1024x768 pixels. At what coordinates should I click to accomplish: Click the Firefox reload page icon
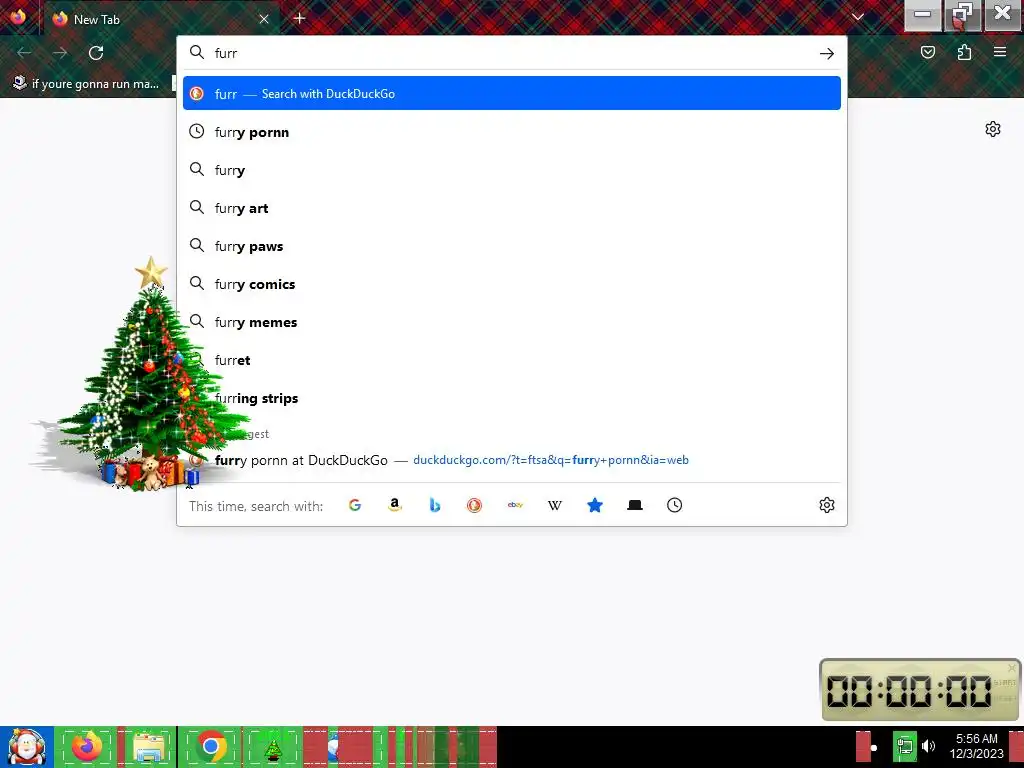click(x=96, y=53)
